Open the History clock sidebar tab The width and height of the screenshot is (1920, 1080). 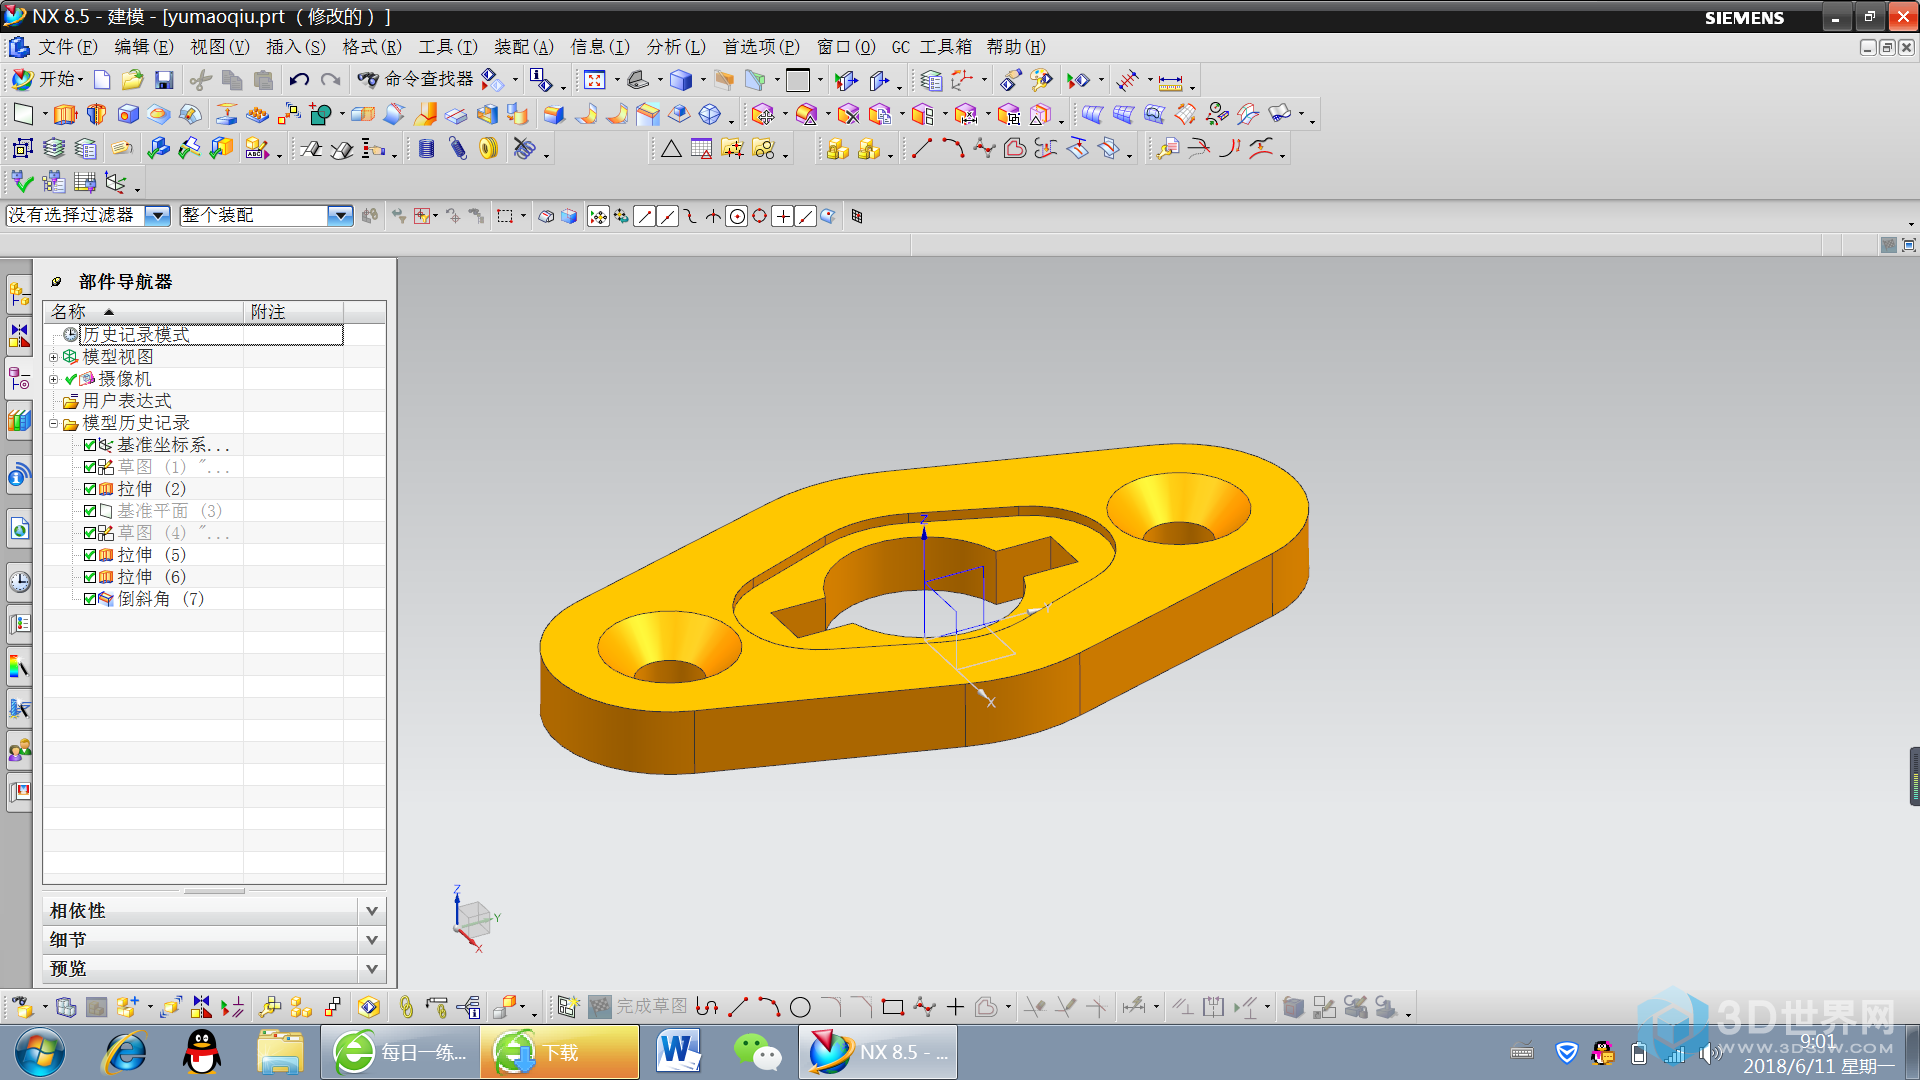(x=19, y=582)
